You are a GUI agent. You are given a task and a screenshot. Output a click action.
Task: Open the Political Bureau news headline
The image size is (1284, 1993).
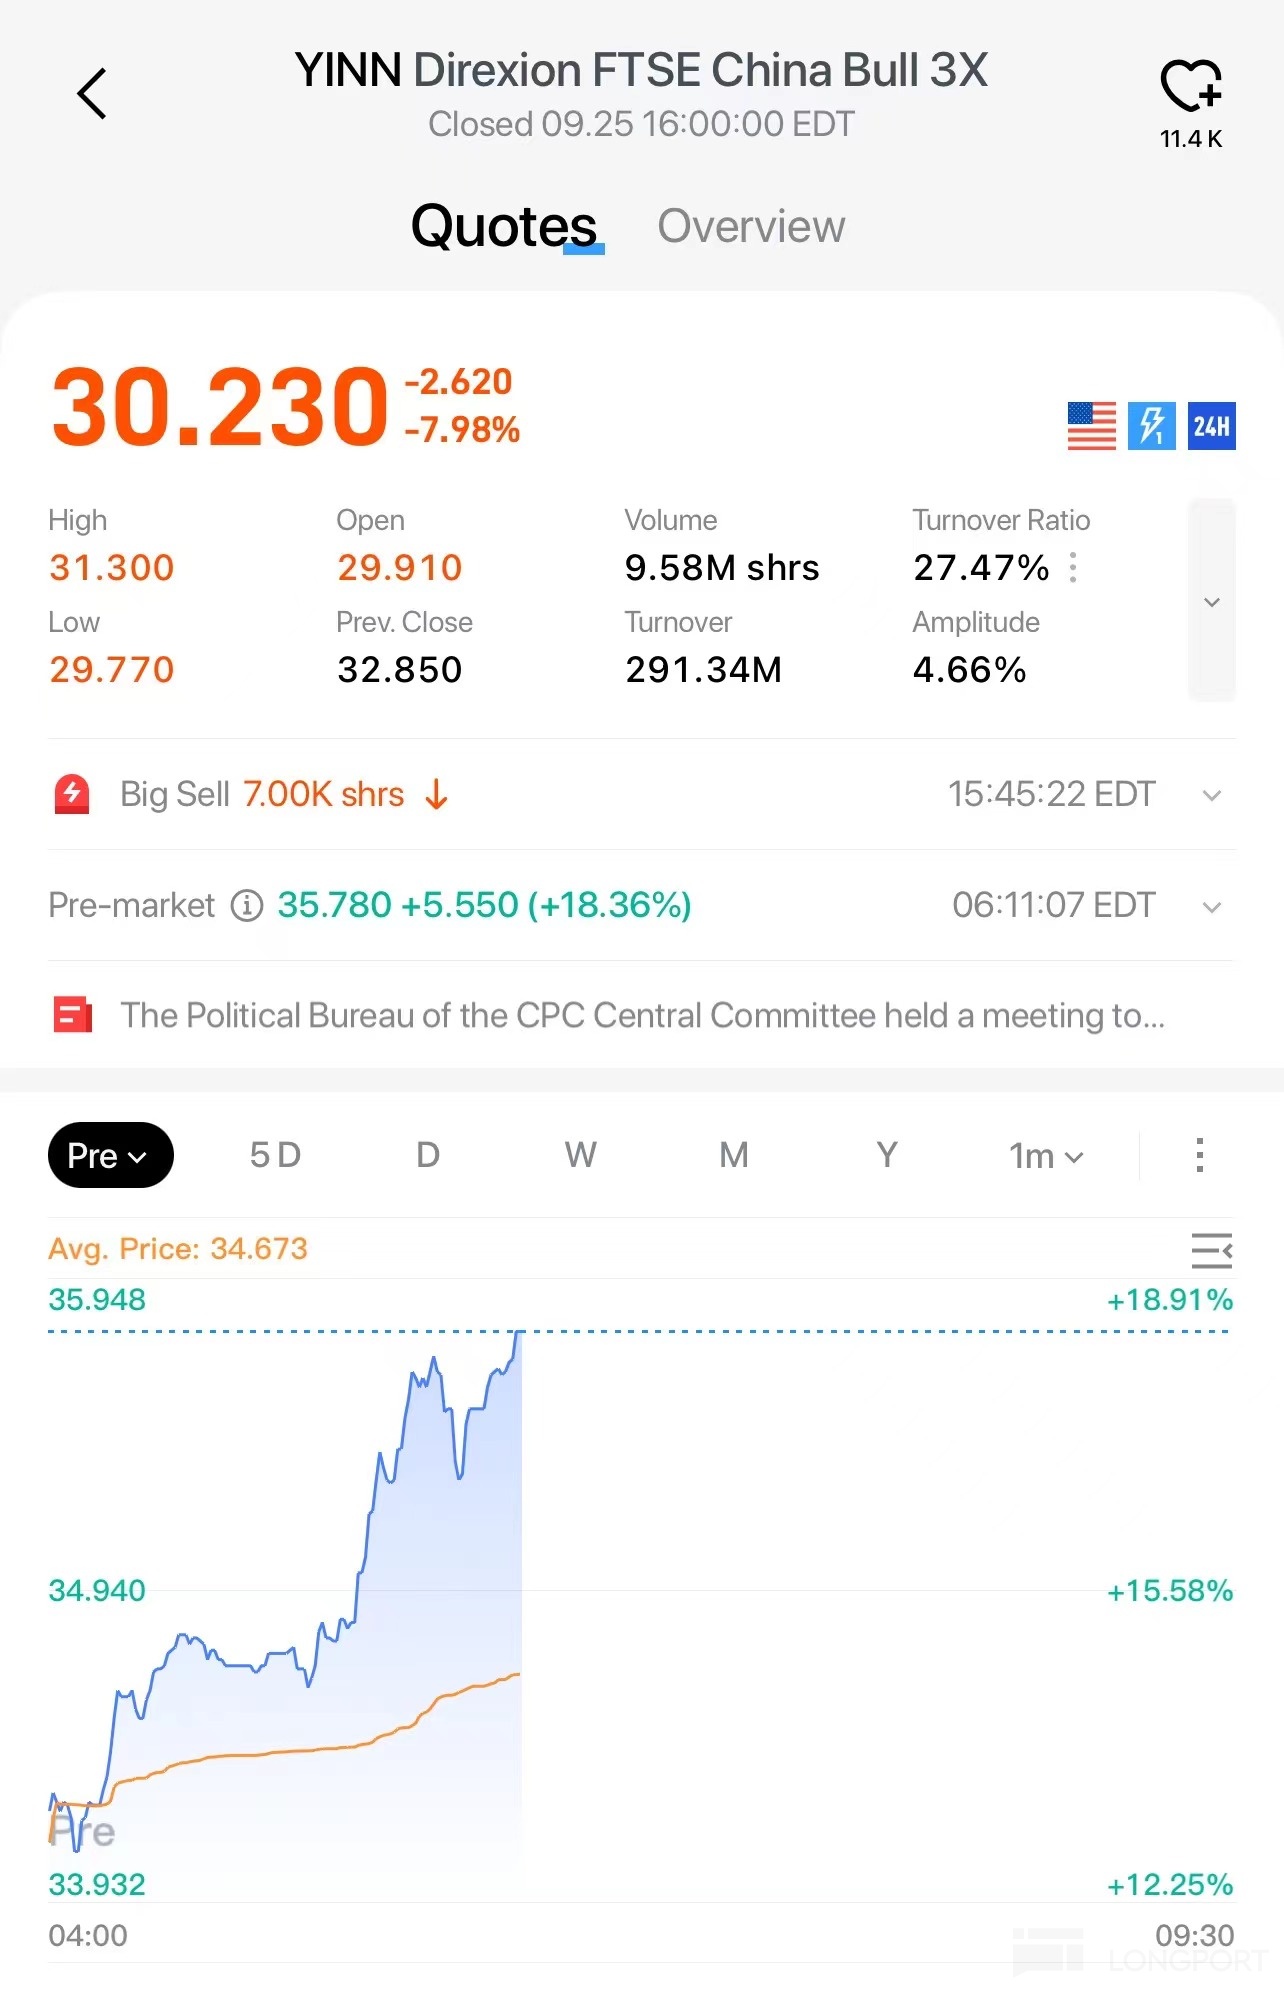[x=642, y=1016]
